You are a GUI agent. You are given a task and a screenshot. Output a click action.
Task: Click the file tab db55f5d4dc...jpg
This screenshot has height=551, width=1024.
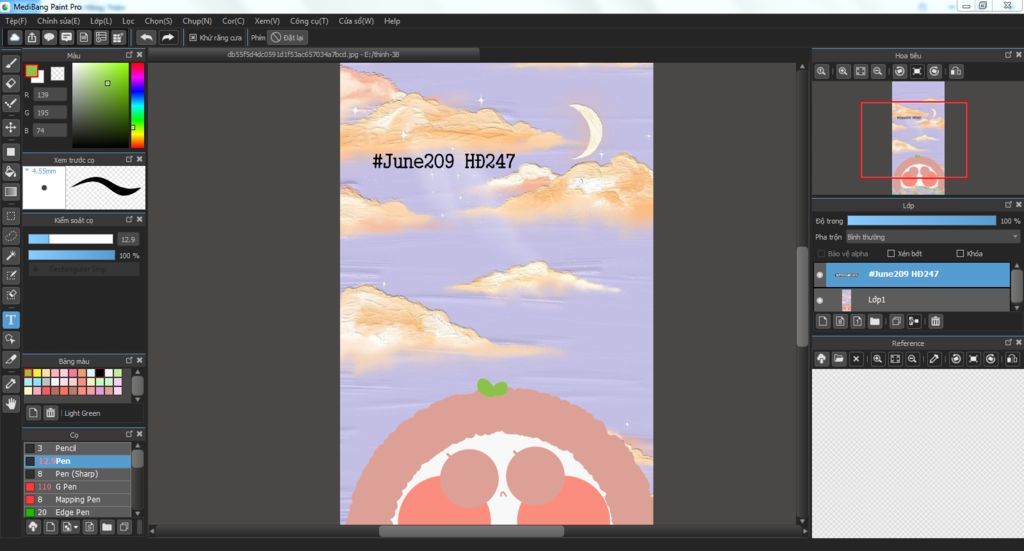313,54
